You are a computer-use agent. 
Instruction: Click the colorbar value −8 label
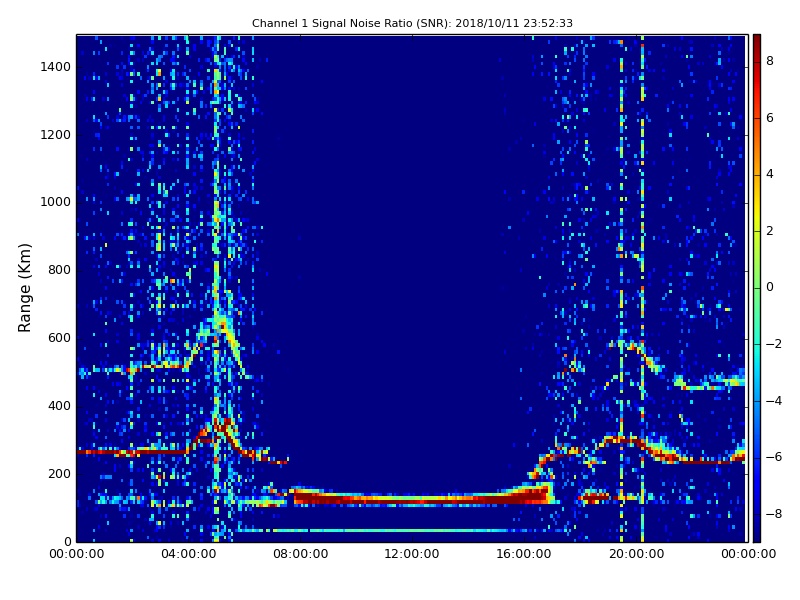[774, 514]
